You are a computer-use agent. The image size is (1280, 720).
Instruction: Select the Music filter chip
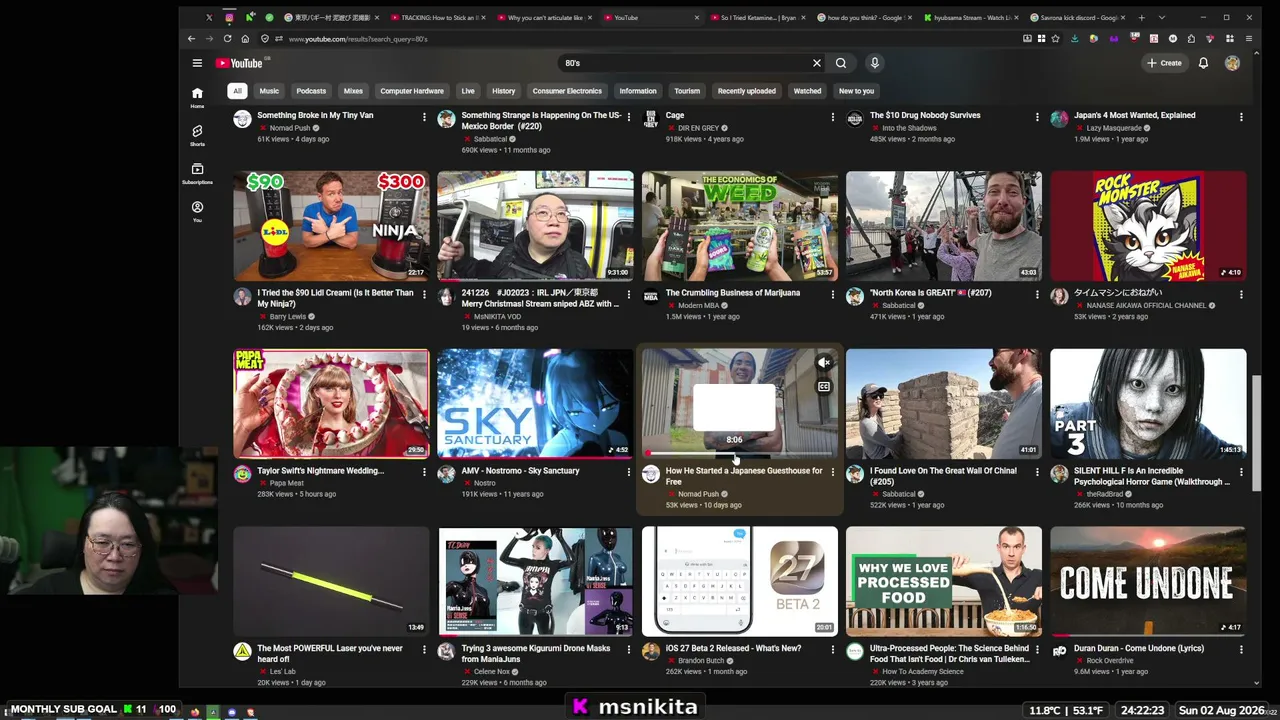point(269,91)
